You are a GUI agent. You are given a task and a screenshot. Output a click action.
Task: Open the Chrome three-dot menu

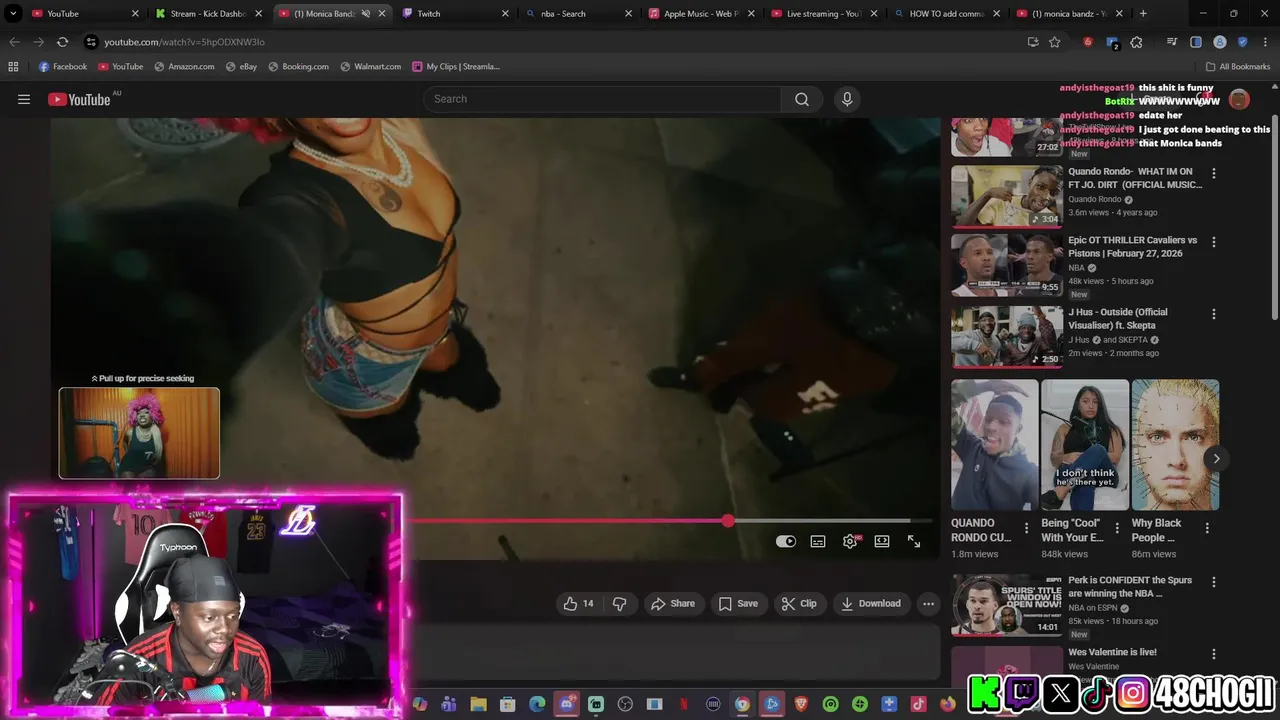tap(1265, 42)
